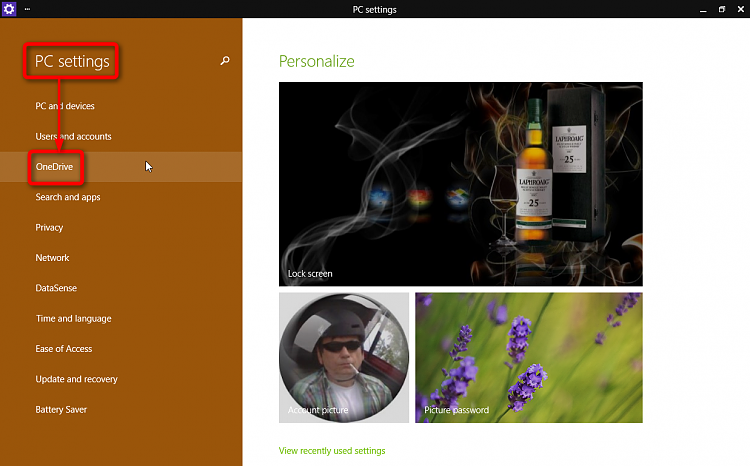
Task: Select the Network category
Action: 52,258
